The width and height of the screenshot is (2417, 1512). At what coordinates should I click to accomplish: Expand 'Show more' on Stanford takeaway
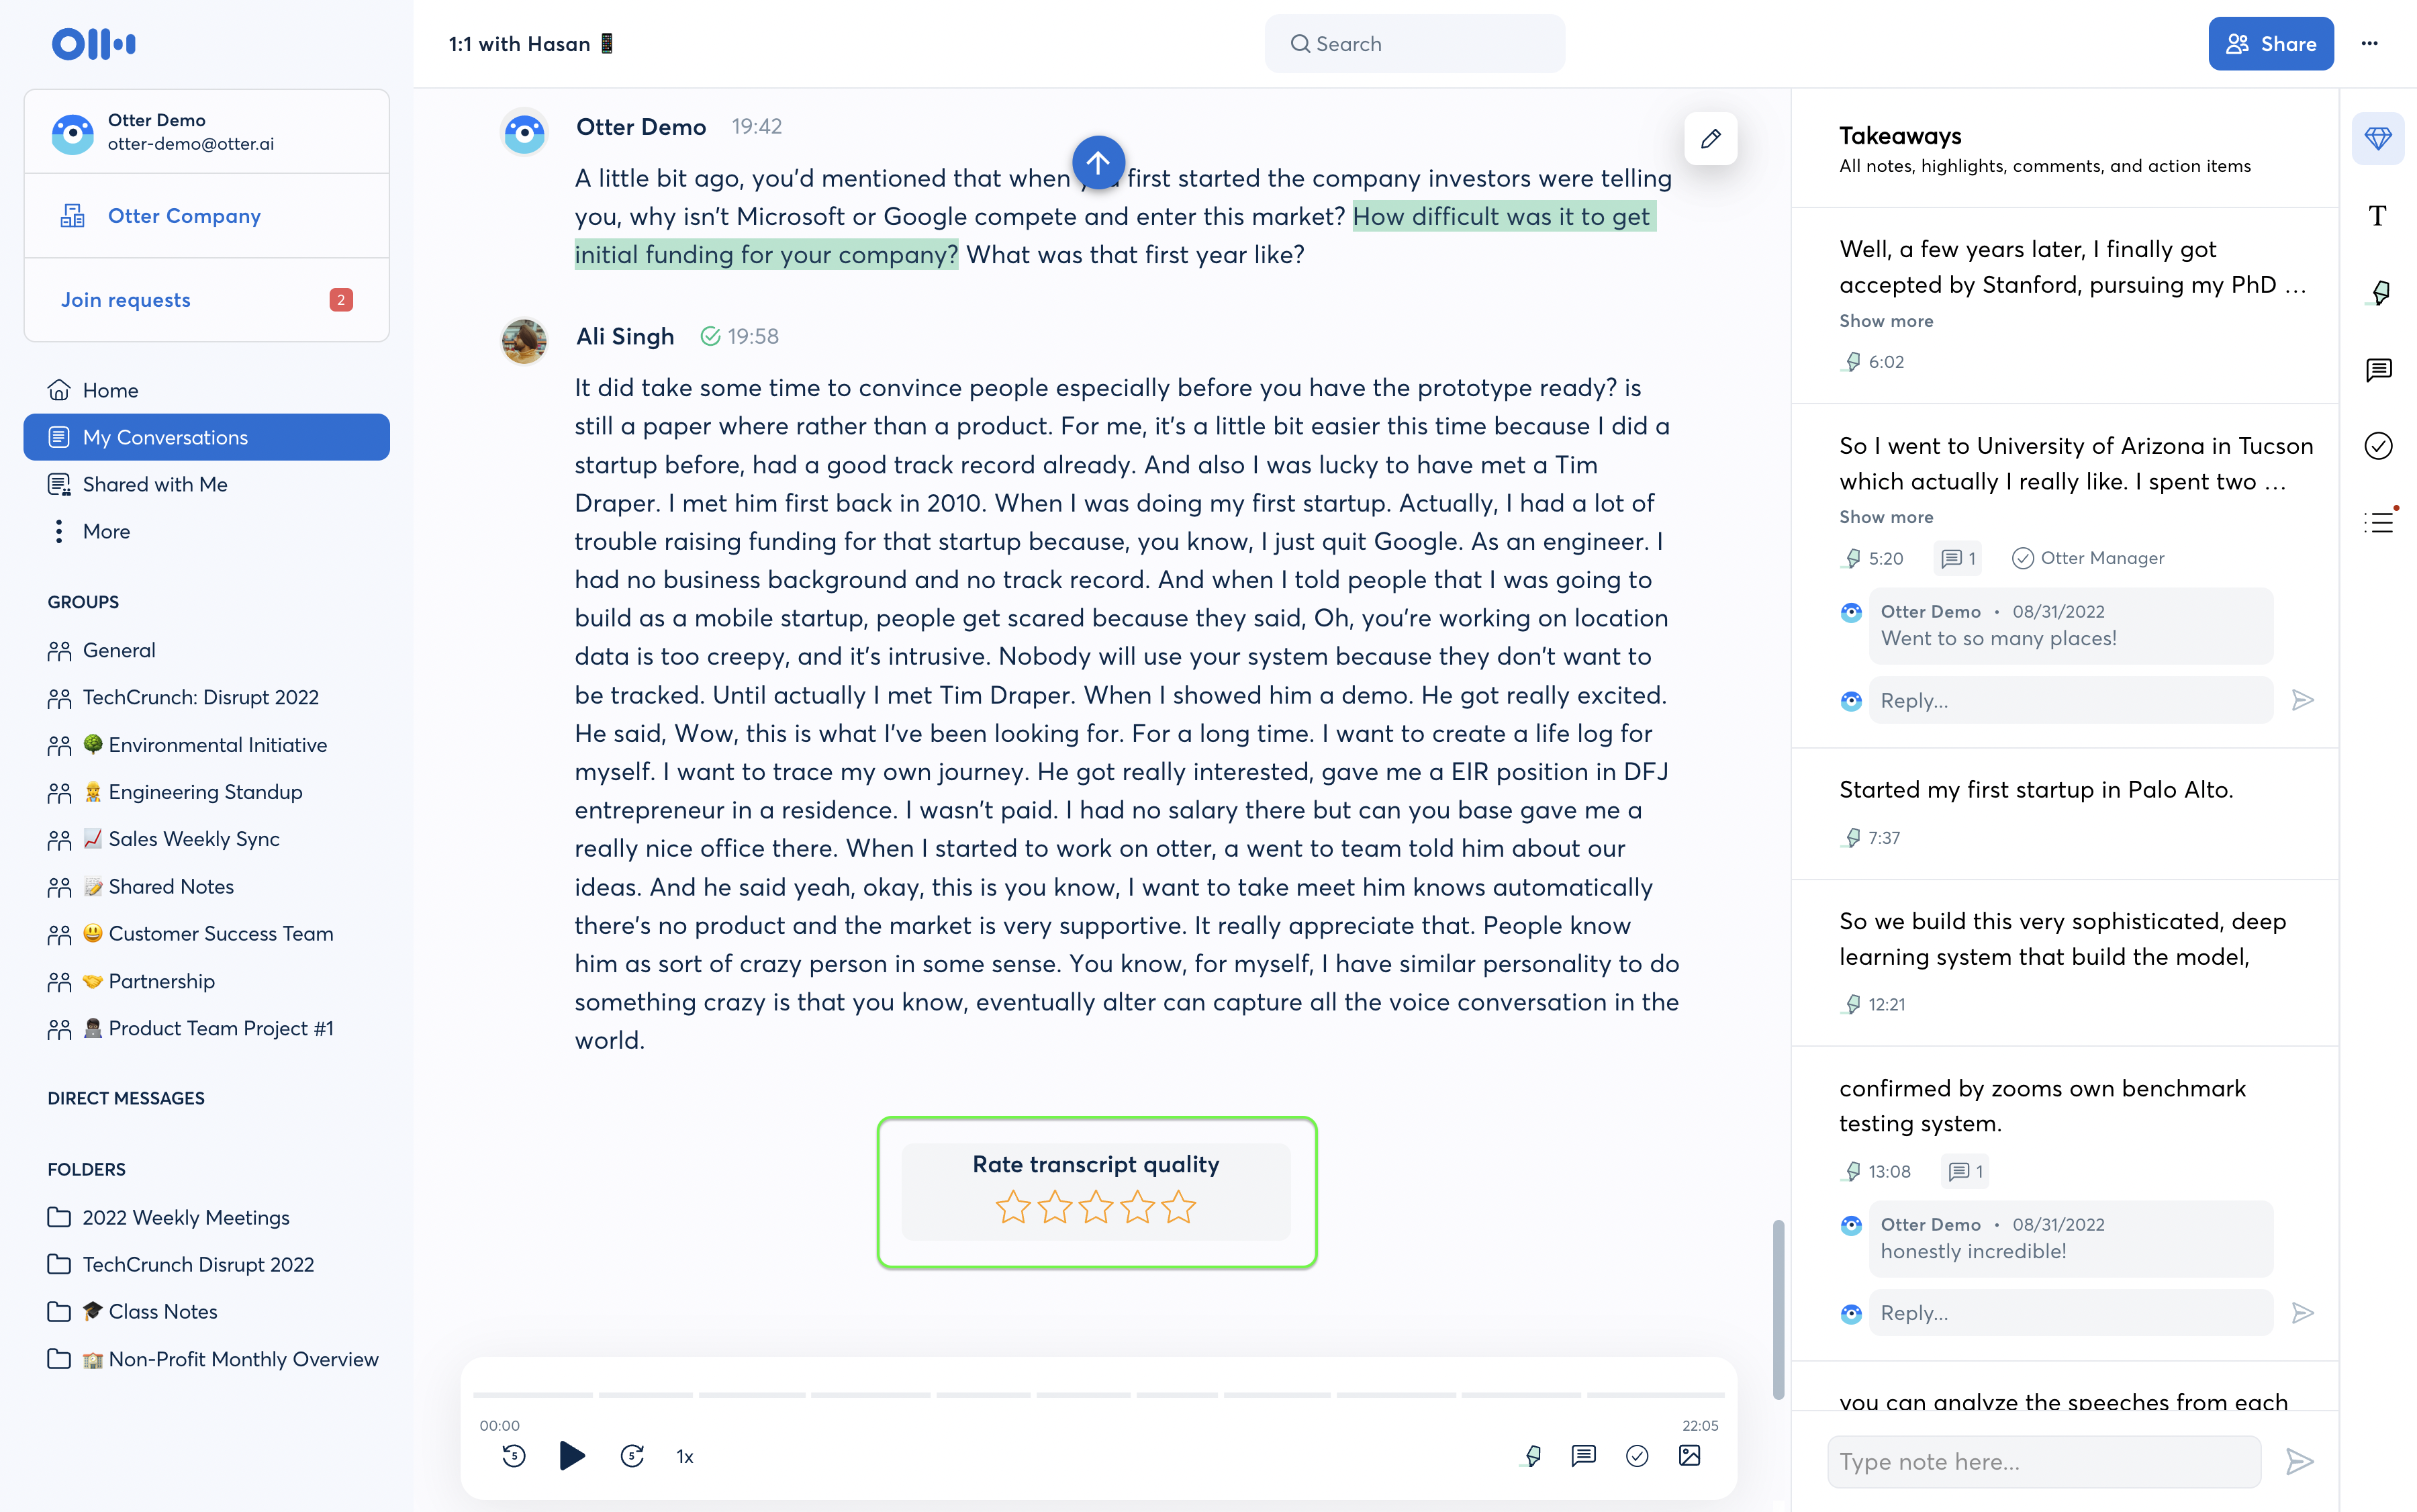point(1886,321)
